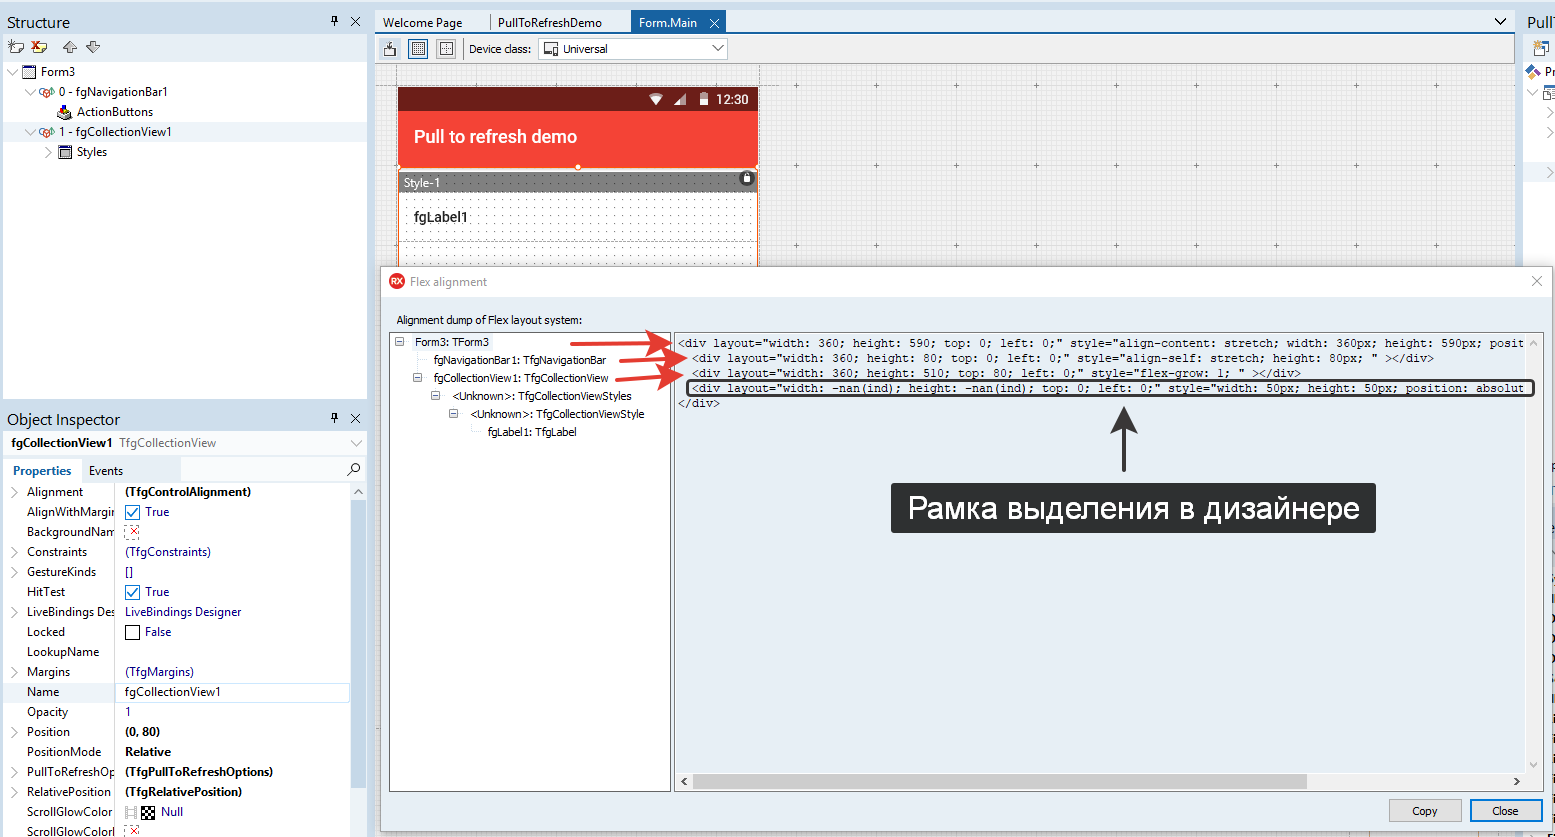This screenshot has height=837, width=1555.
Task: Collapse 0 - fgNavigationBar1 node
Action: (30, 92)
